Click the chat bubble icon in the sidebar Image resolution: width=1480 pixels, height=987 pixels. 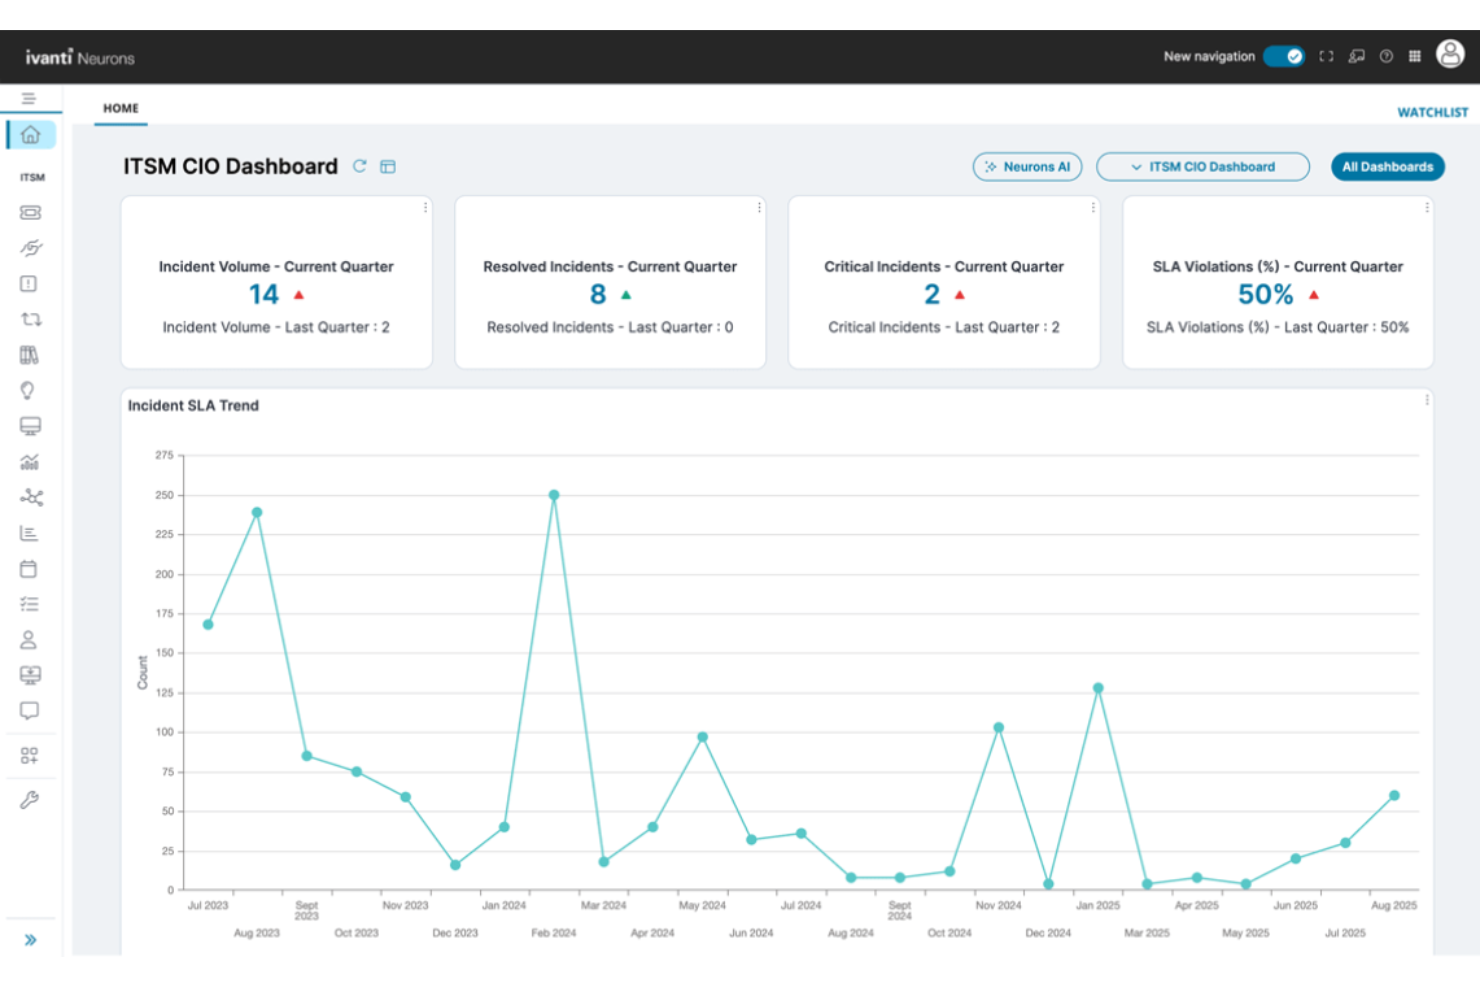click(x=30, y=710)
